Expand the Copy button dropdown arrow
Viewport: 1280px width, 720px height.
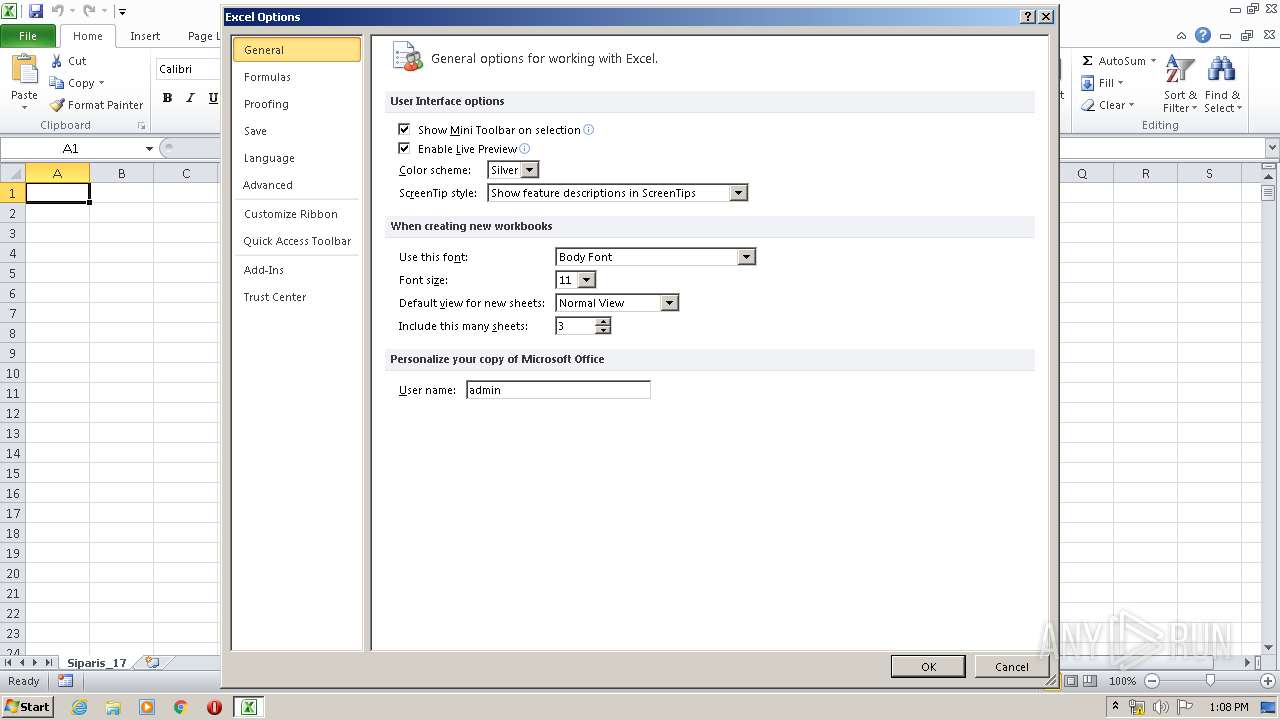[101, 83]
